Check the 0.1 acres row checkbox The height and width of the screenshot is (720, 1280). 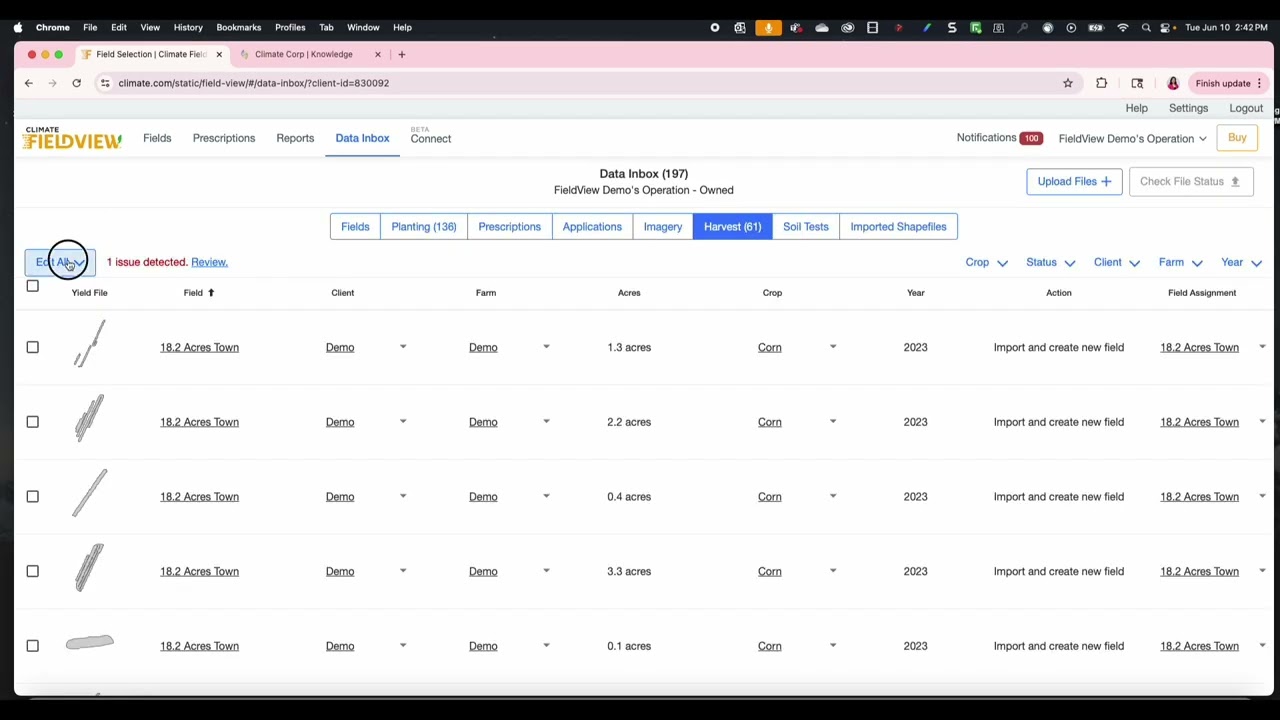click(x=32, y=646)
